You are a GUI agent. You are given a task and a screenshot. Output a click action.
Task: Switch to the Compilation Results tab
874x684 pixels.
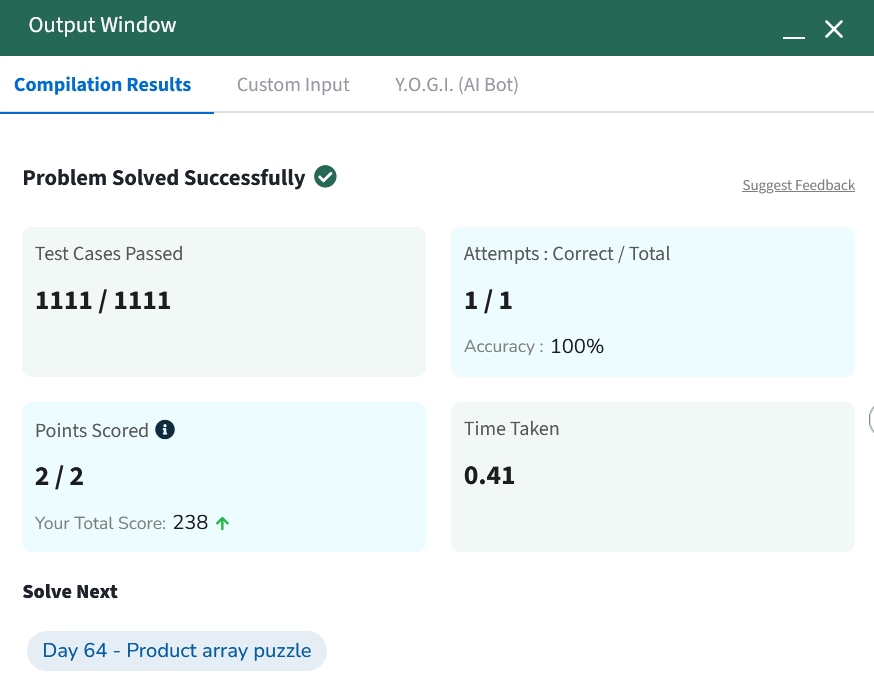(103, 85)
